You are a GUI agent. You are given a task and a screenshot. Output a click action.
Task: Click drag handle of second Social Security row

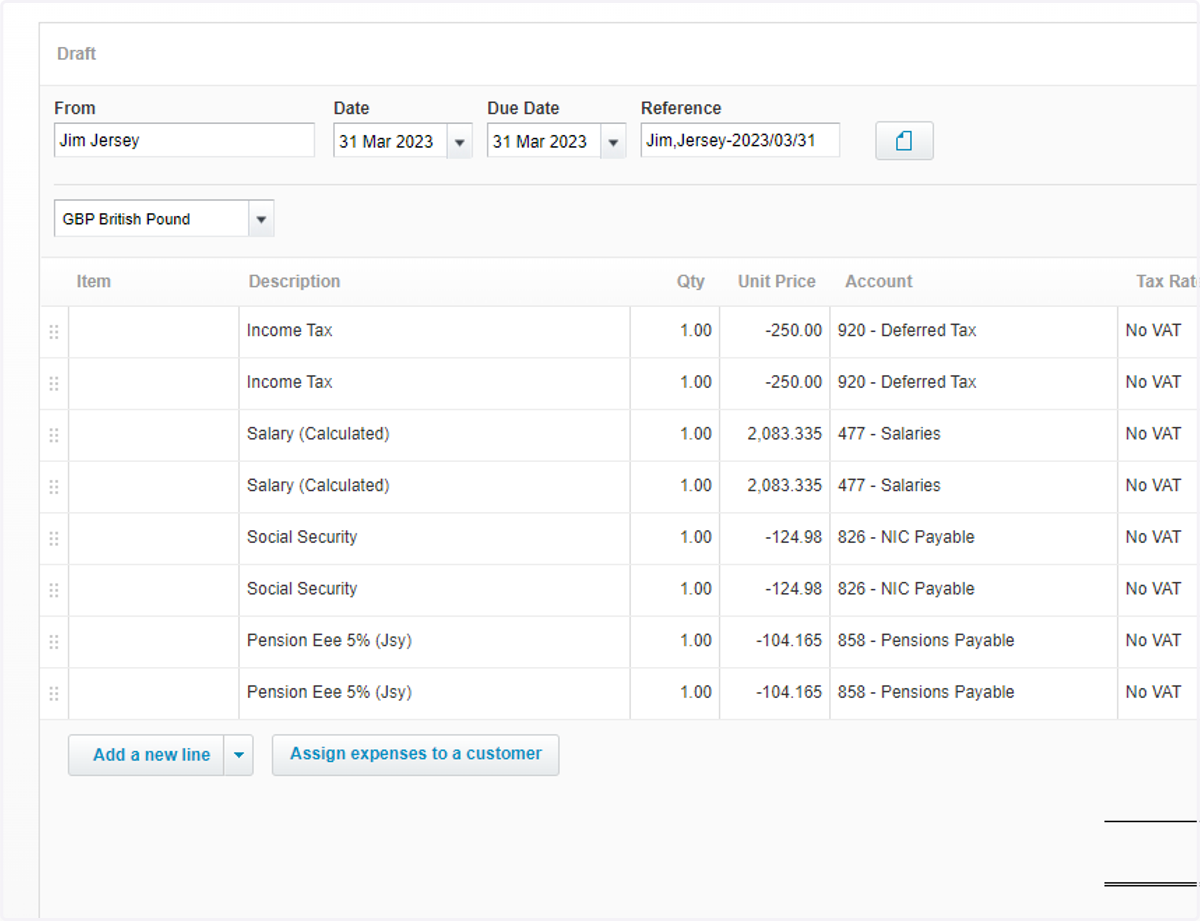(54, 590)
